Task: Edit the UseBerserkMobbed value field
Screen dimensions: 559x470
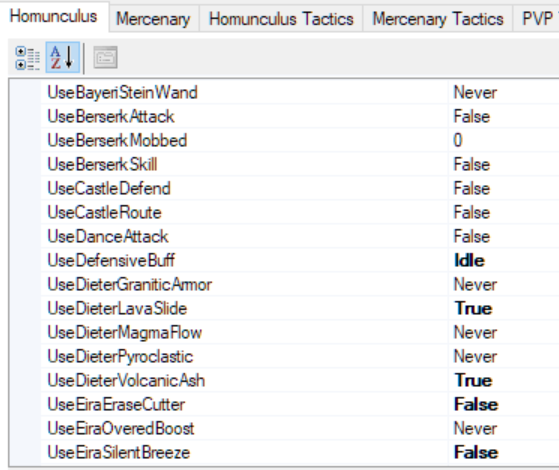Action: [x=504, y=140]
